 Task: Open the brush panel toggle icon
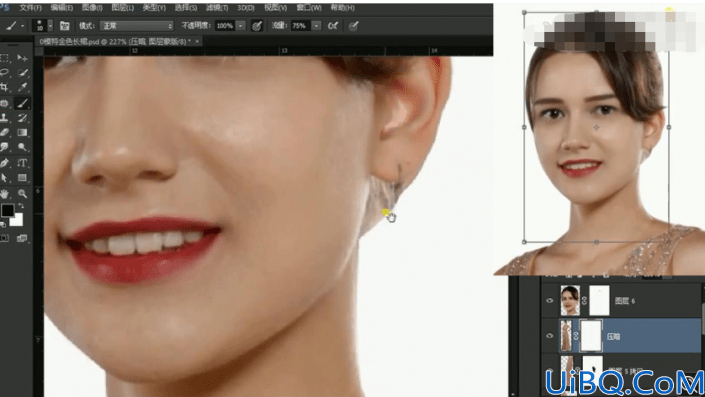coord(65,26)
